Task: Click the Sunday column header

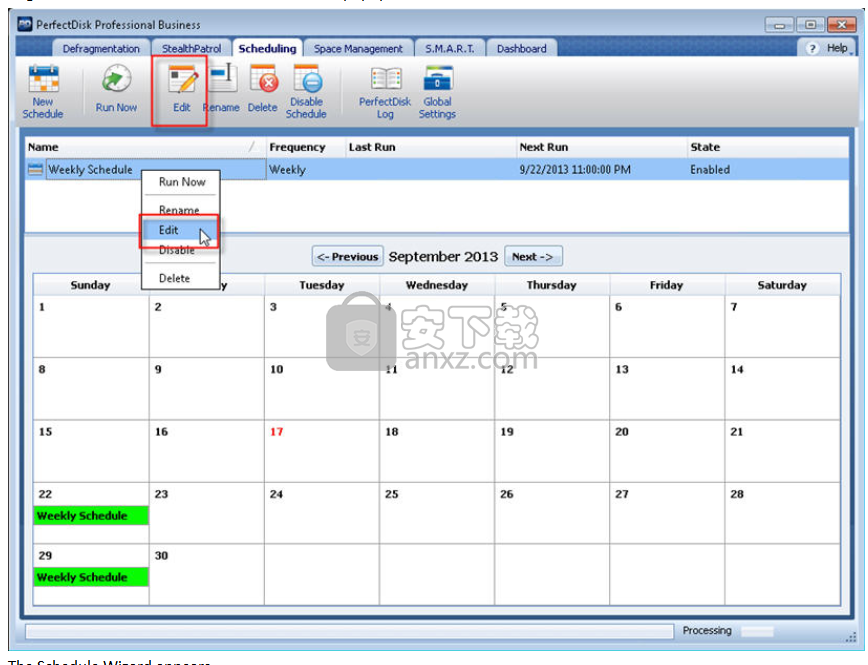Action: (x=90, y=285)
